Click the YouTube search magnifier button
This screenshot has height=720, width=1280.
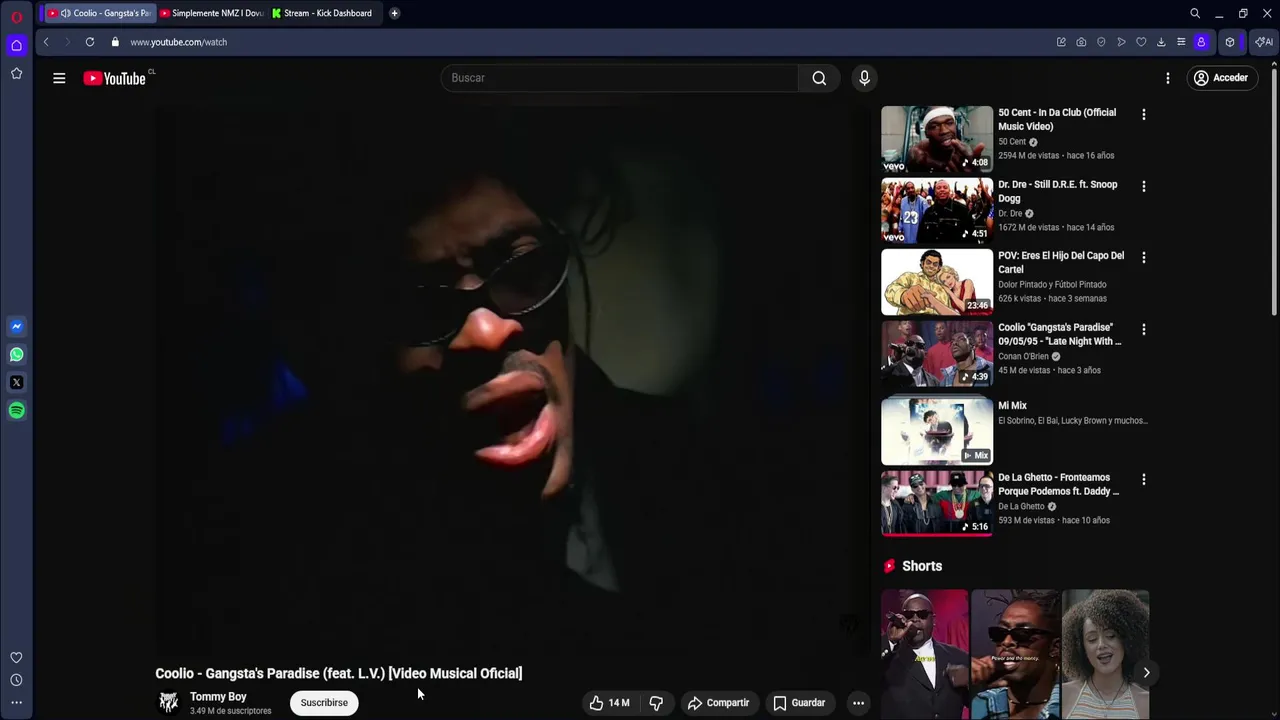tap(819, 78)
